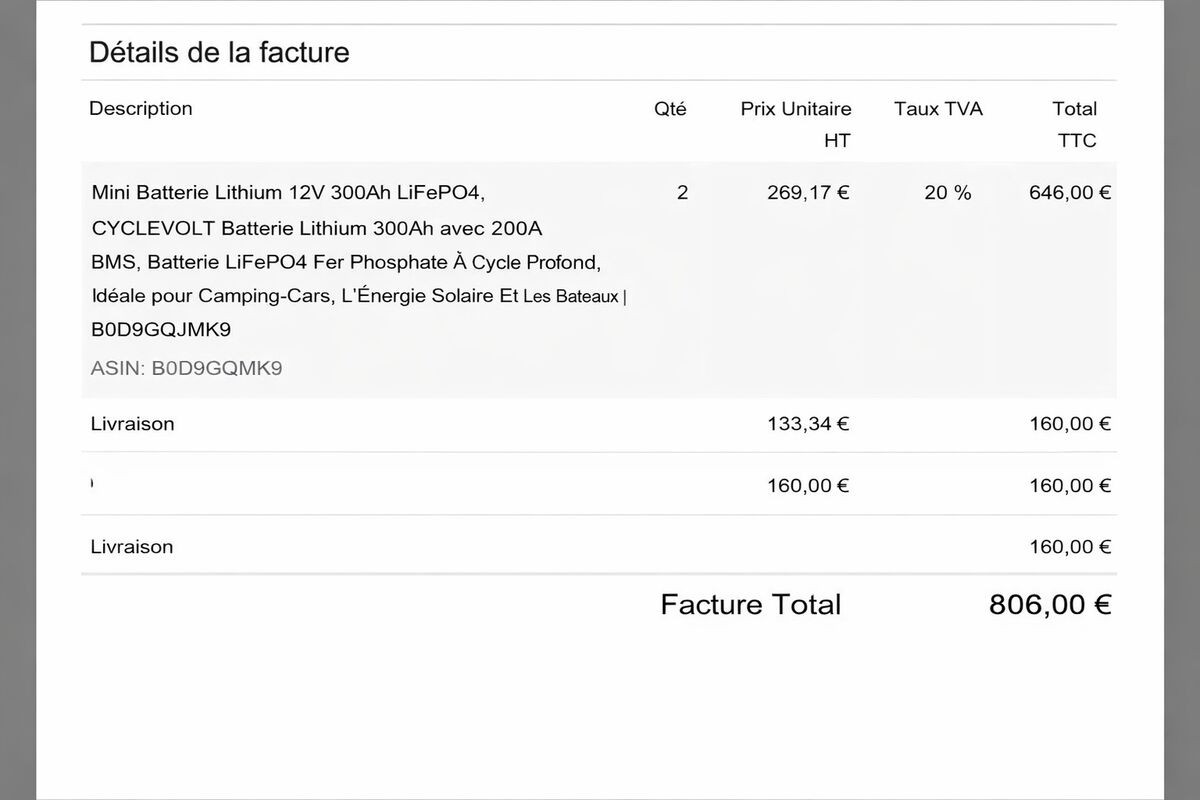Viewport: 1200px width, 800px height.
Task: Select the 269,17 € unit price
Action: click(x=808, y=193)
